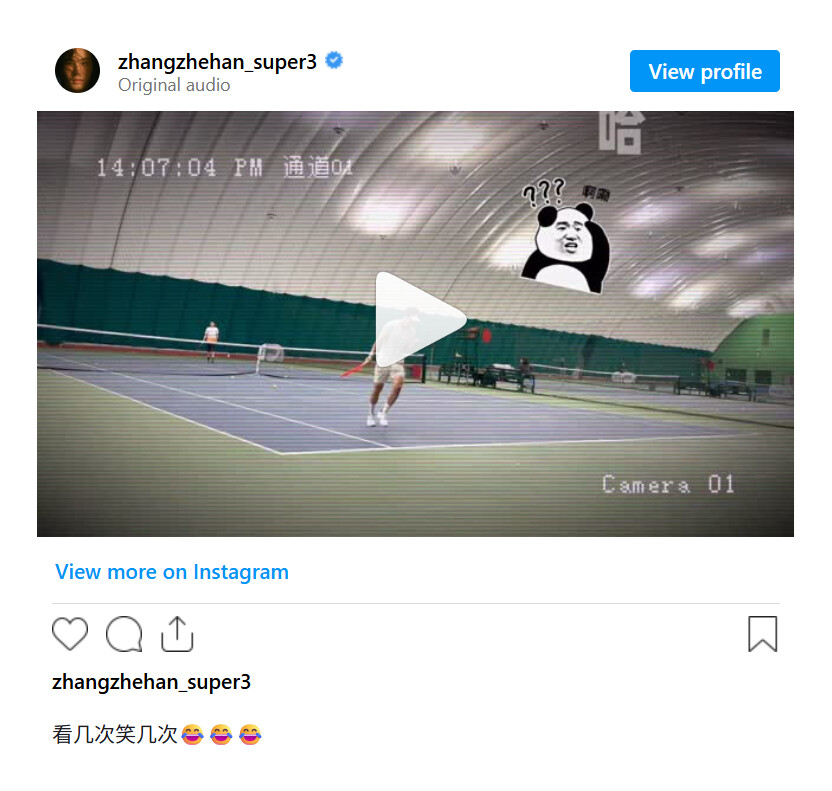The image size is (832, 791).
Task: Click the distant tennis player on far court
Action: pos(211,341)
